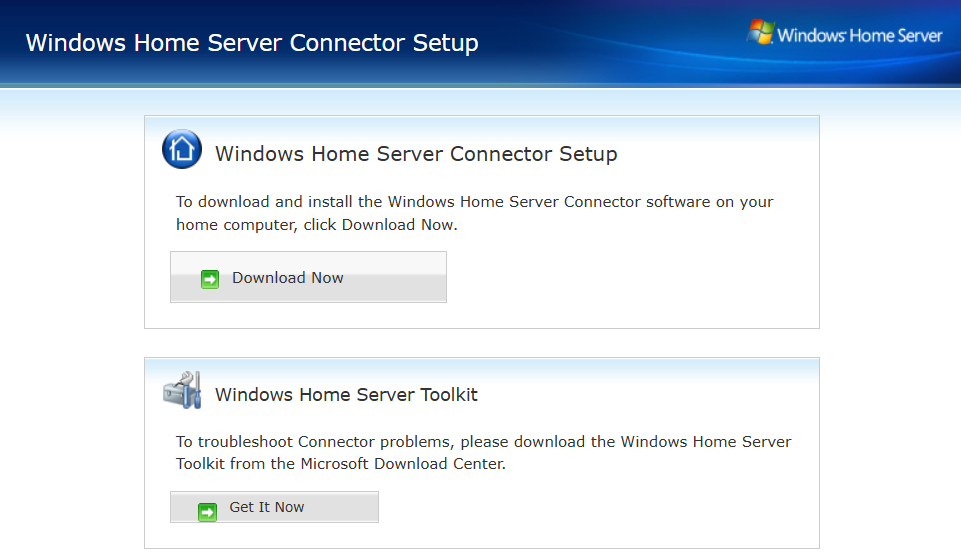Click the Windows flag logo in the banner
This screenshot has height=556, width=961.
(760, 33)
